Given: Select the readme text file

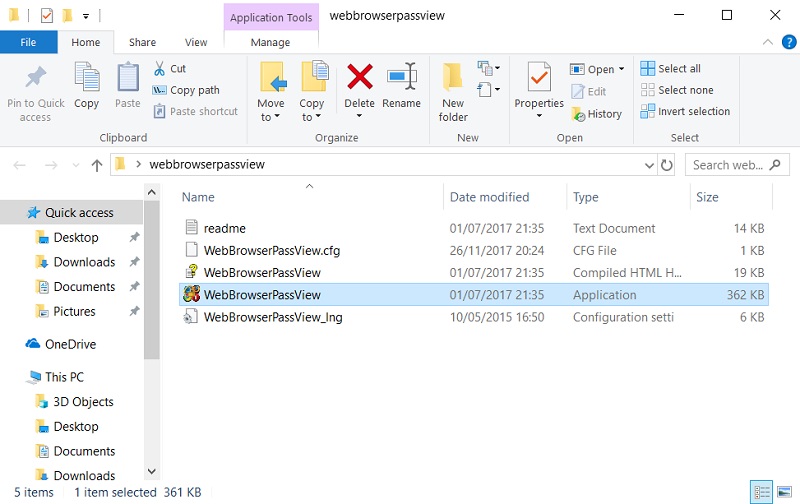Looking at the screenshot, I should click(x=474, y=228).
